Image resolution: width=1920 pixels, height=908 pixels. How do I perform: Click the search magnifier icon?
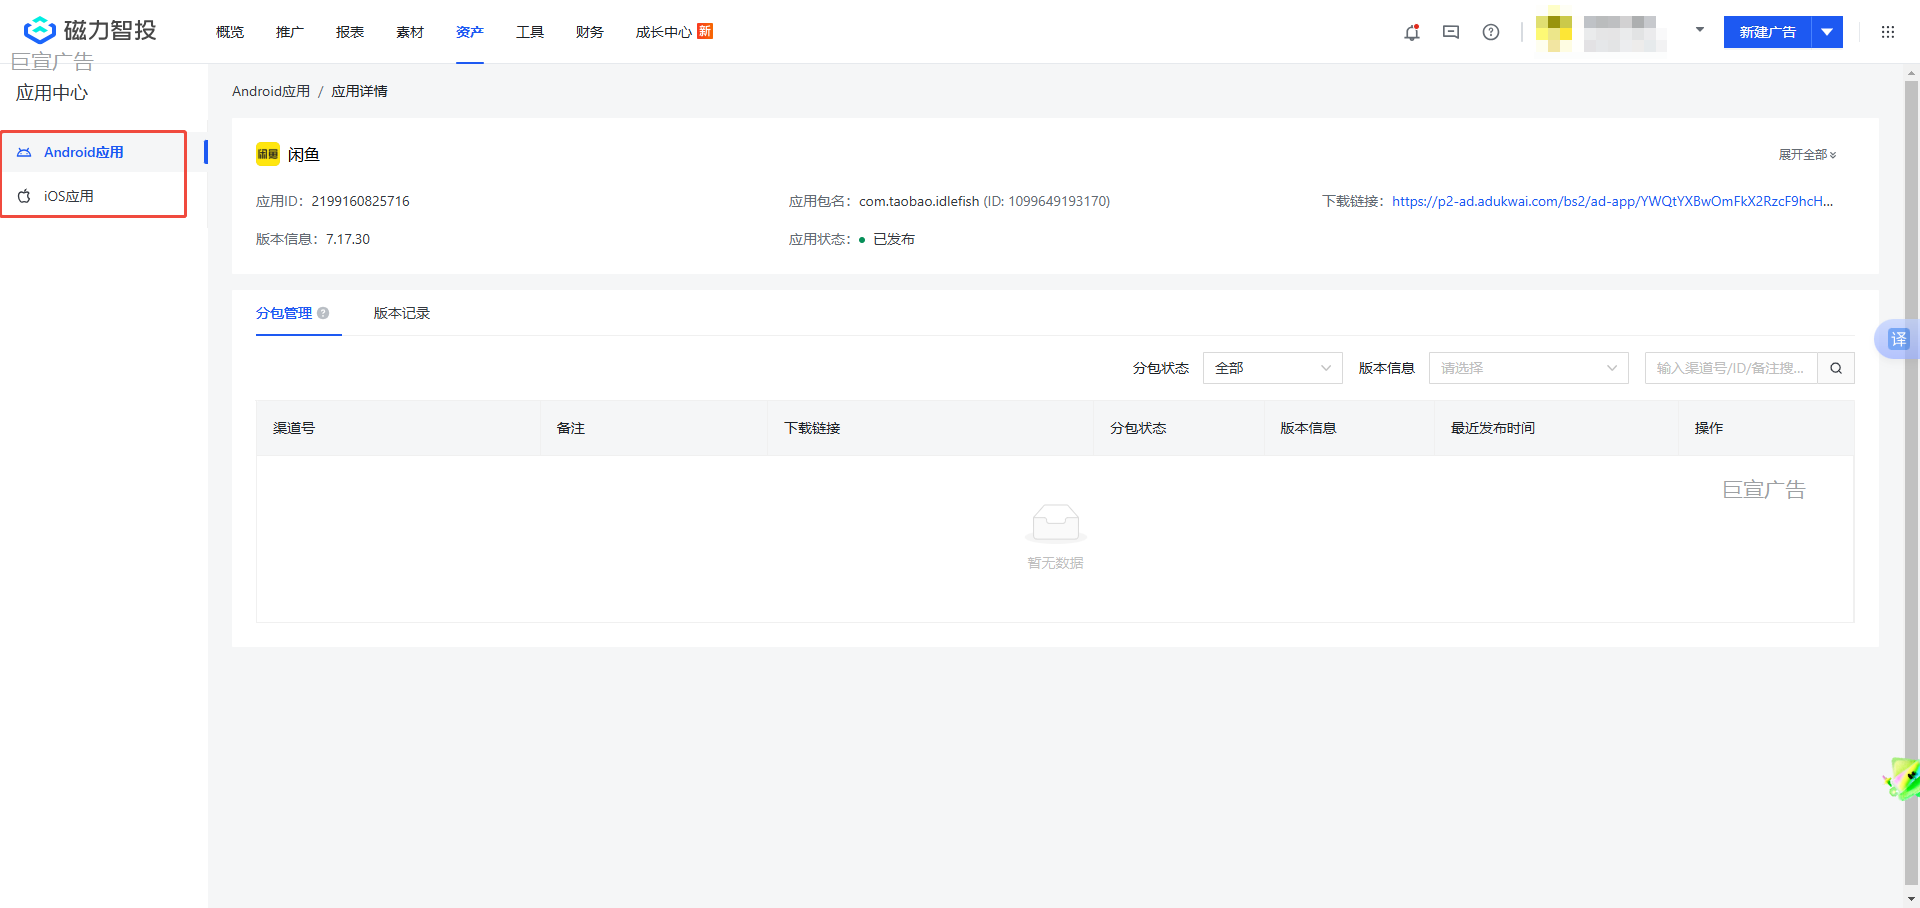(1836, 368)
